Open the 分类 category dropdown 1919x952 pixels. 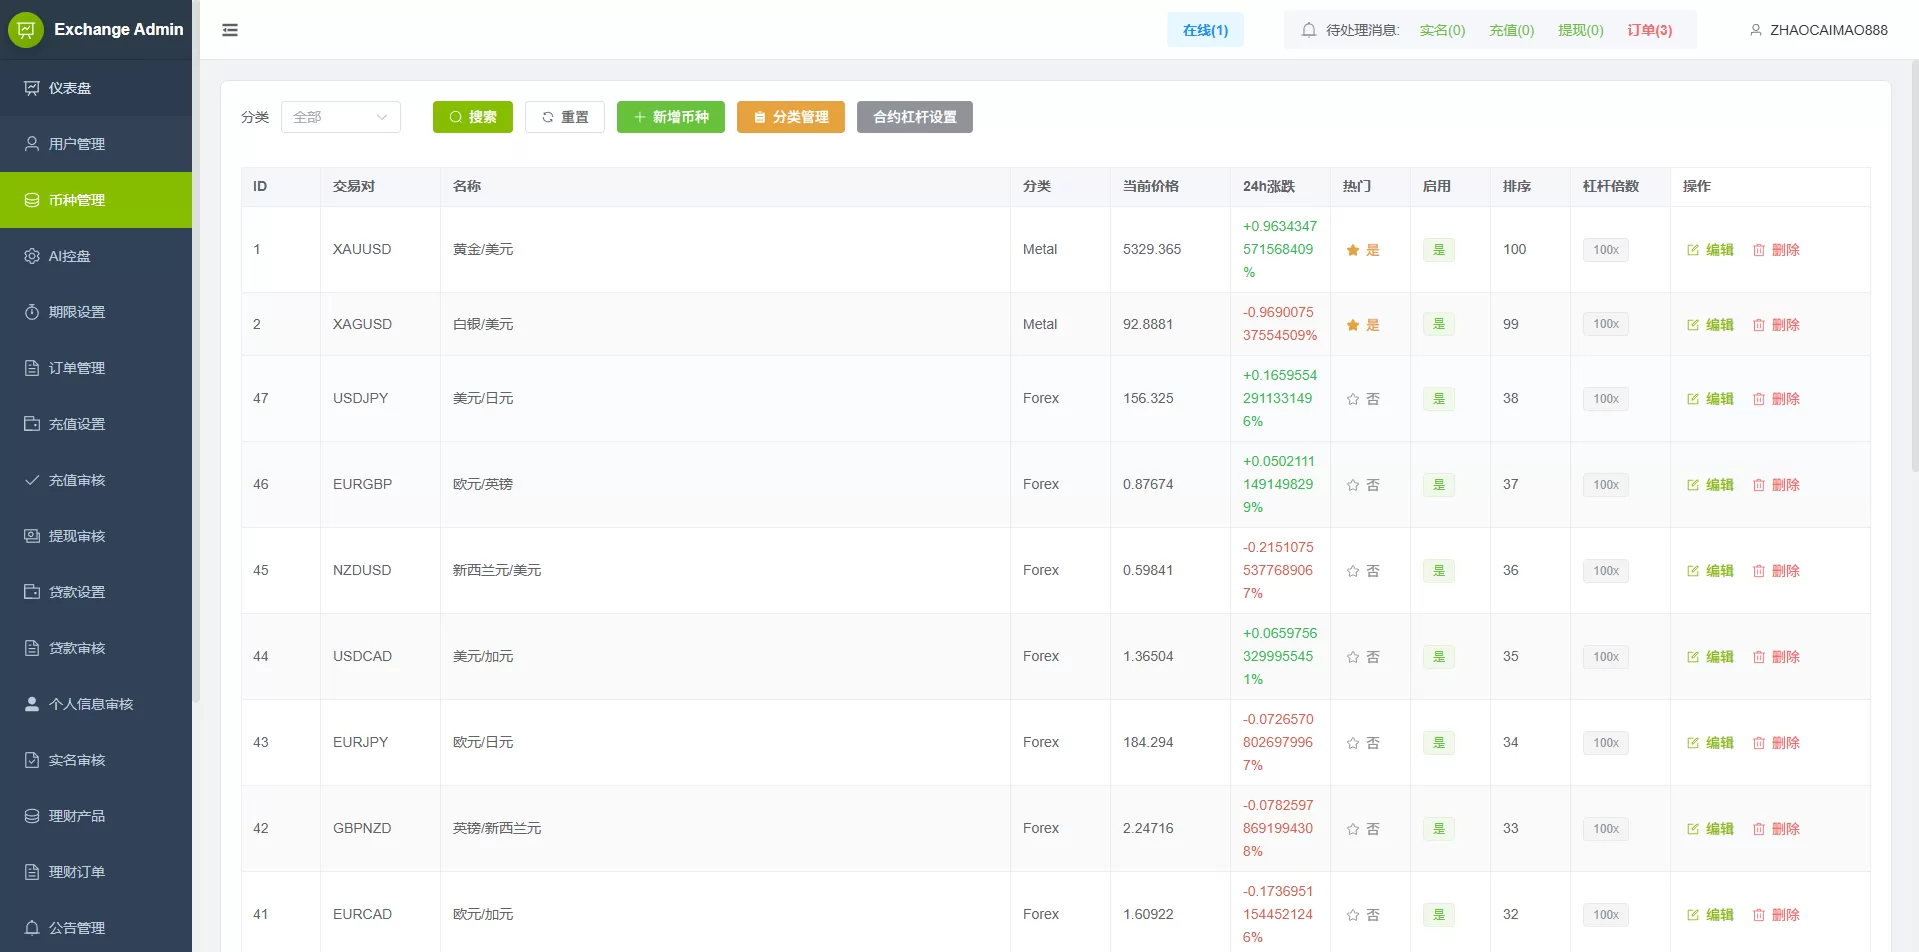[x=340, y=117]
